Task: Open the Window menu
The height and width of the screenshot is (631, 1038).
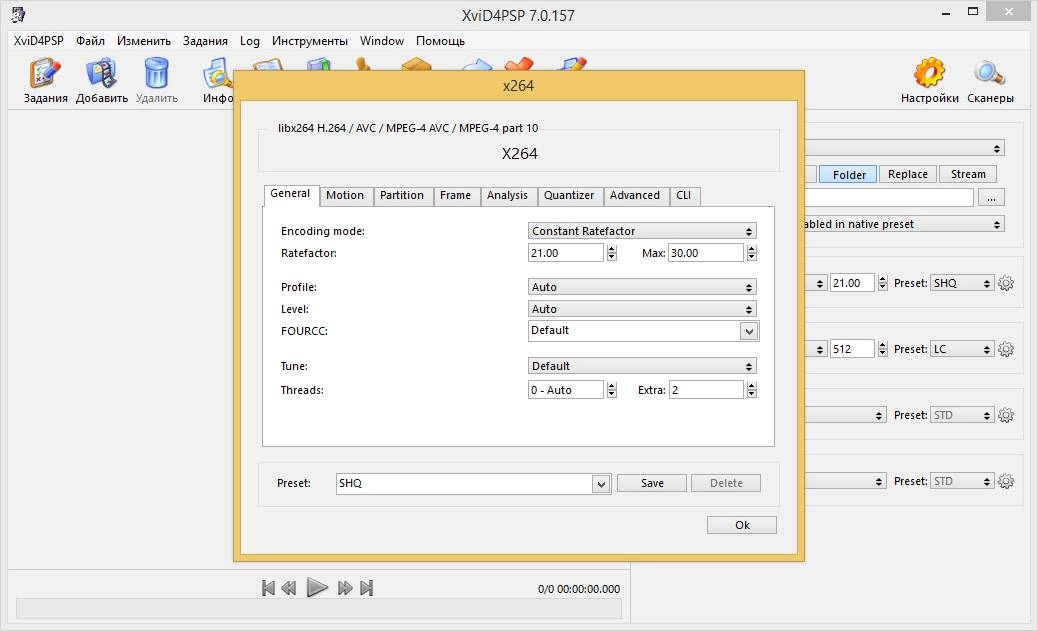Action: pyautogui.click(x=382, y=41)
